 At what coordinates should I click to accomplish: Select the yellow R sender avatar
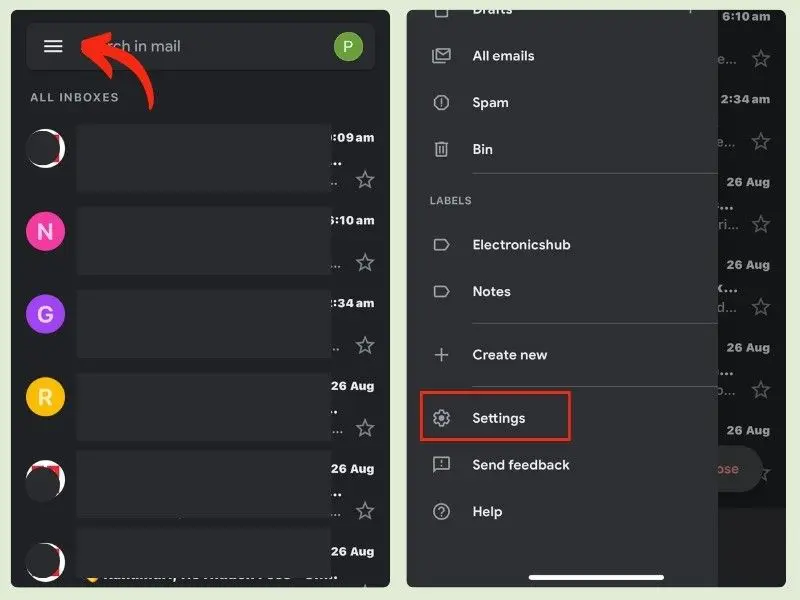coord(45,397)
